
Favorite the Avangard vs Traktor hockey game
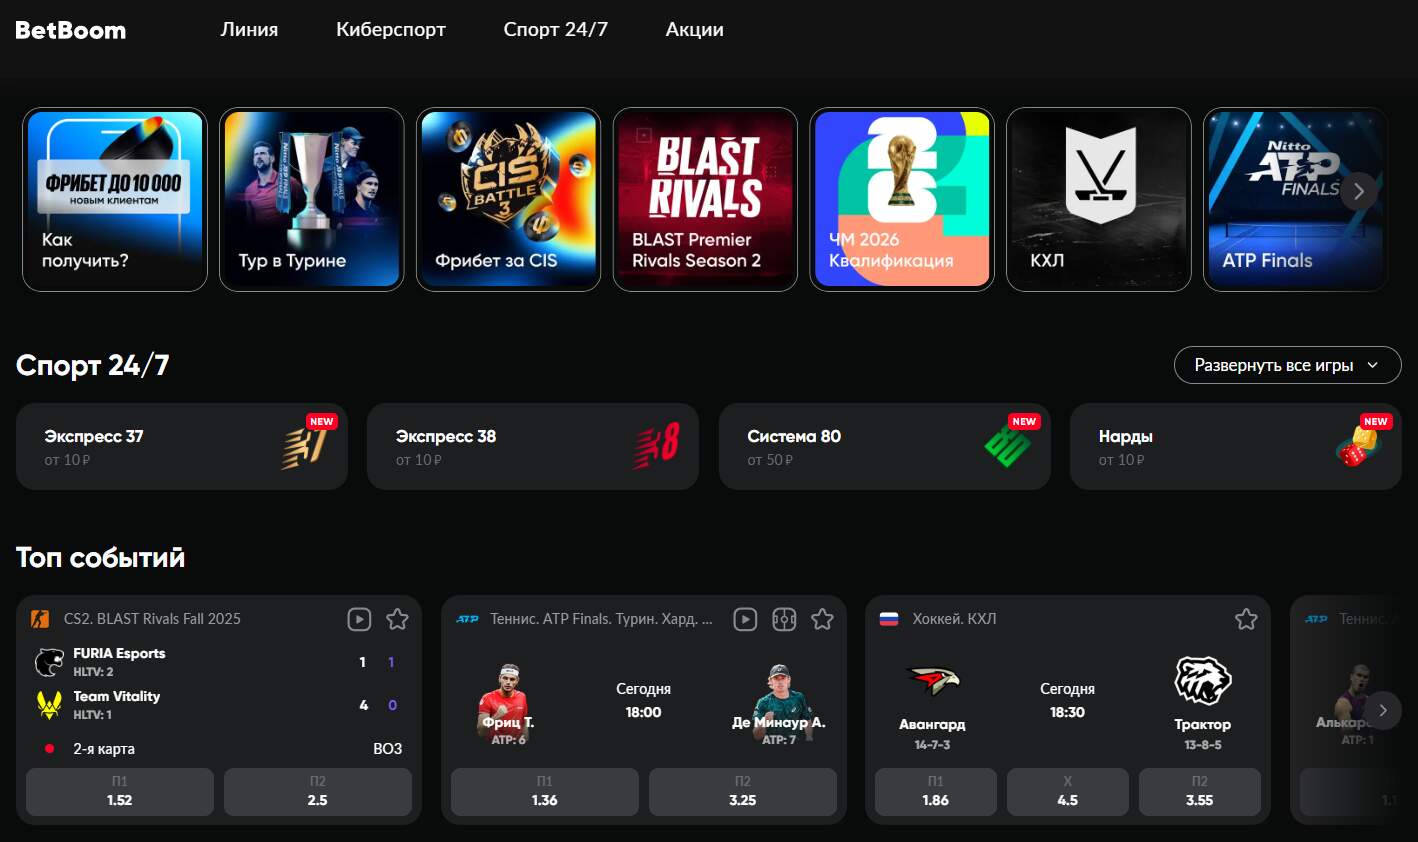[x=1246, y=619]
